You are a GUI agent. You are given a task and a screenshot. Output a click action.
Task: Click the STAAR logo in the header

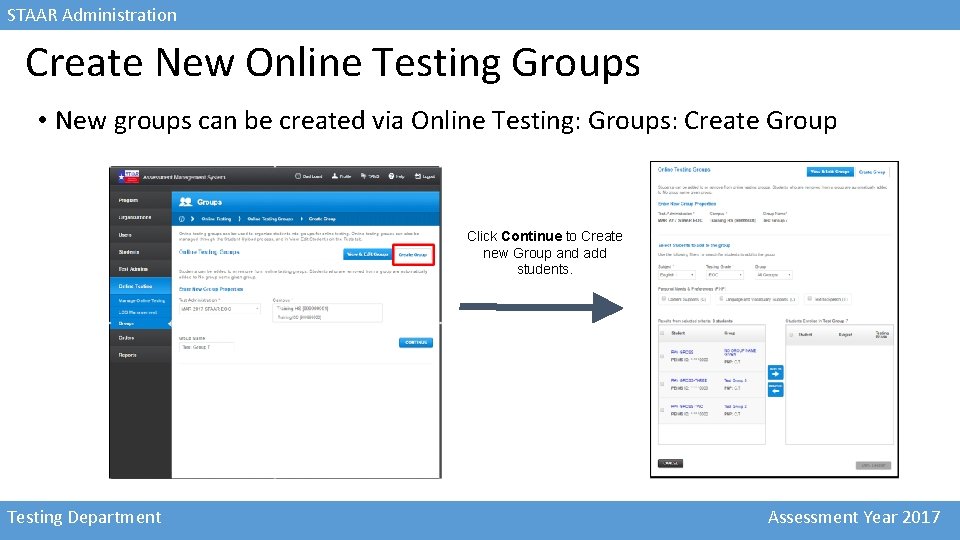click(129, 176)
